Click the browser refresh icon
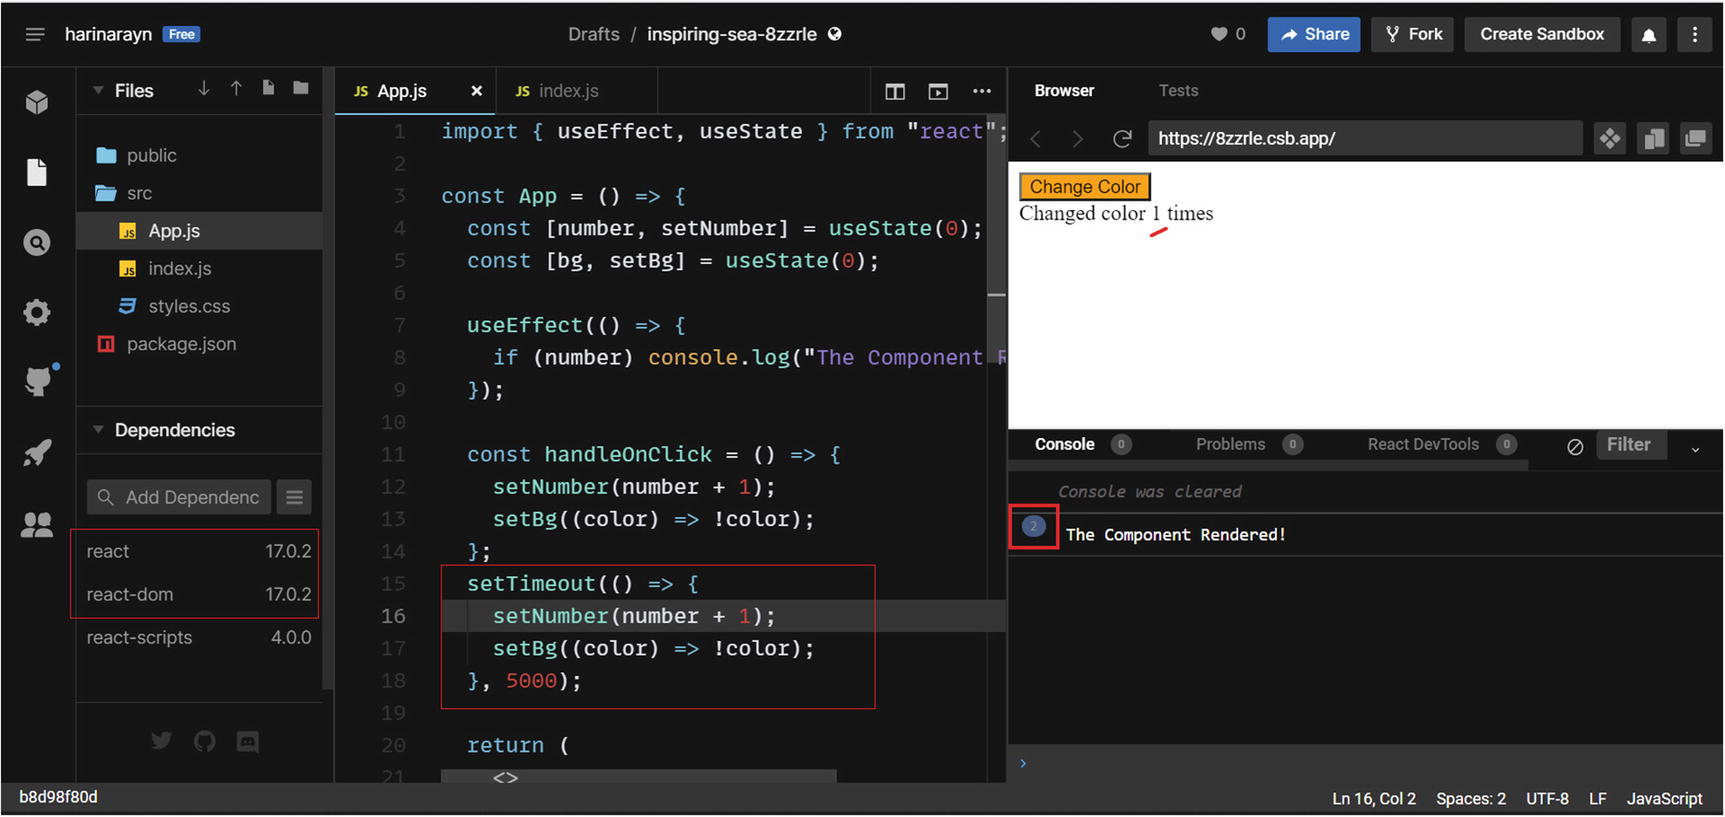 [1122, 139]
